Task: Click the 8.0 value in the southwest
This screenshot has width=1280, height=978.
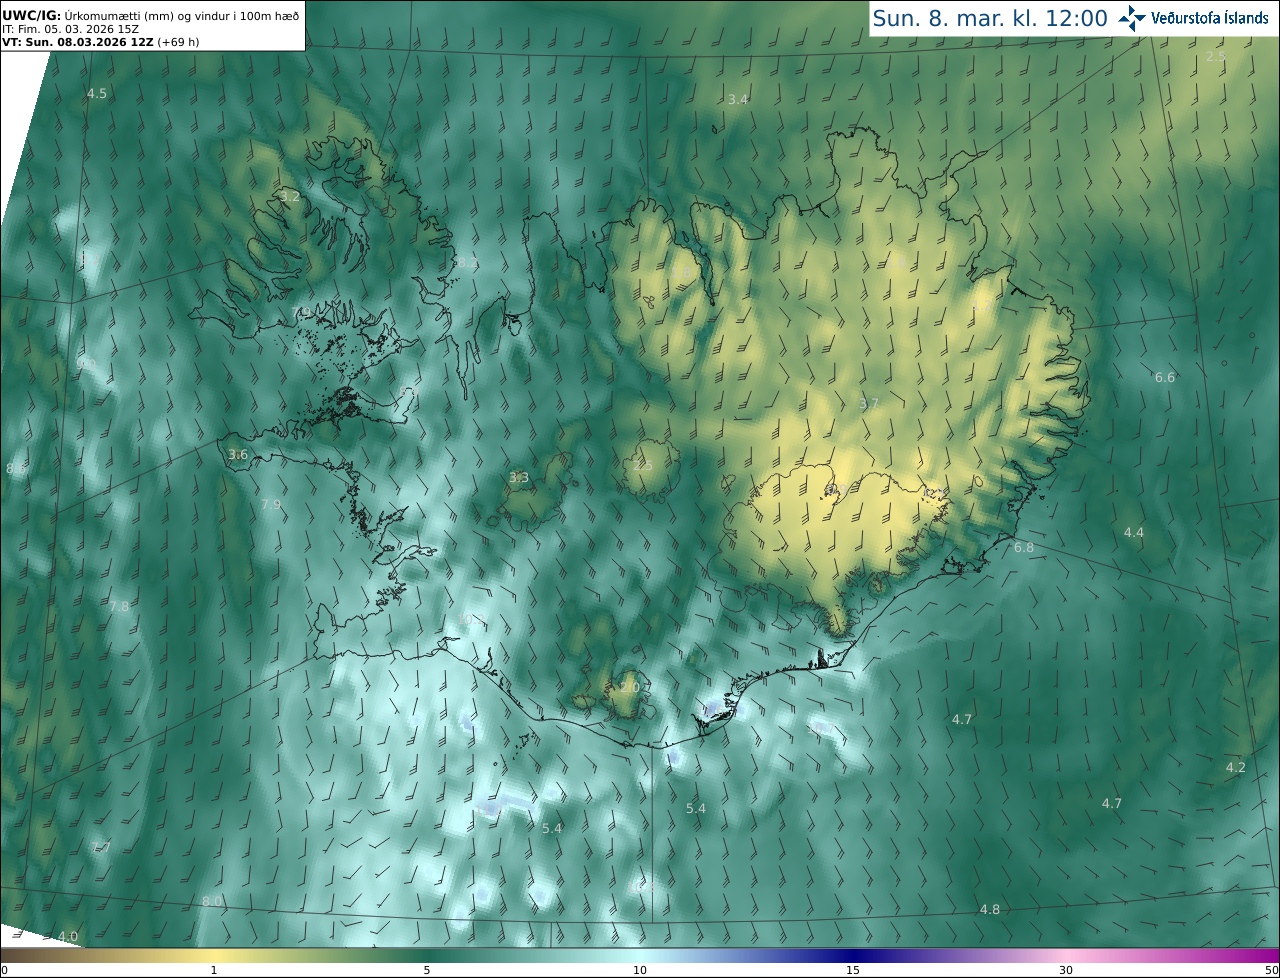Action: pos(212,901)
